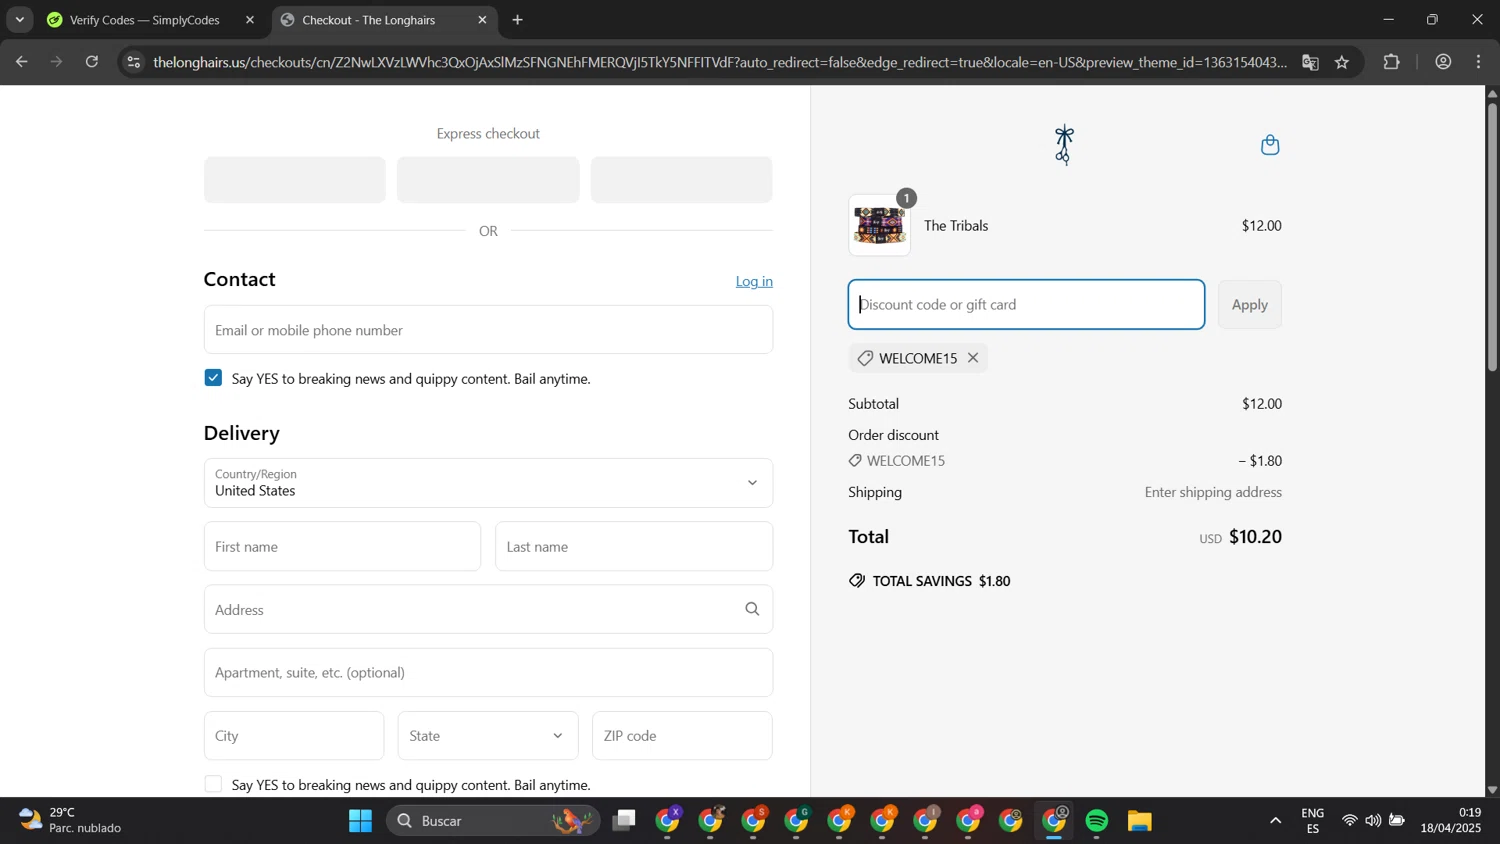The width and height of the screenshot is (1500, 844).
Task: Click the browser back arrow
Action: (21, 62)
